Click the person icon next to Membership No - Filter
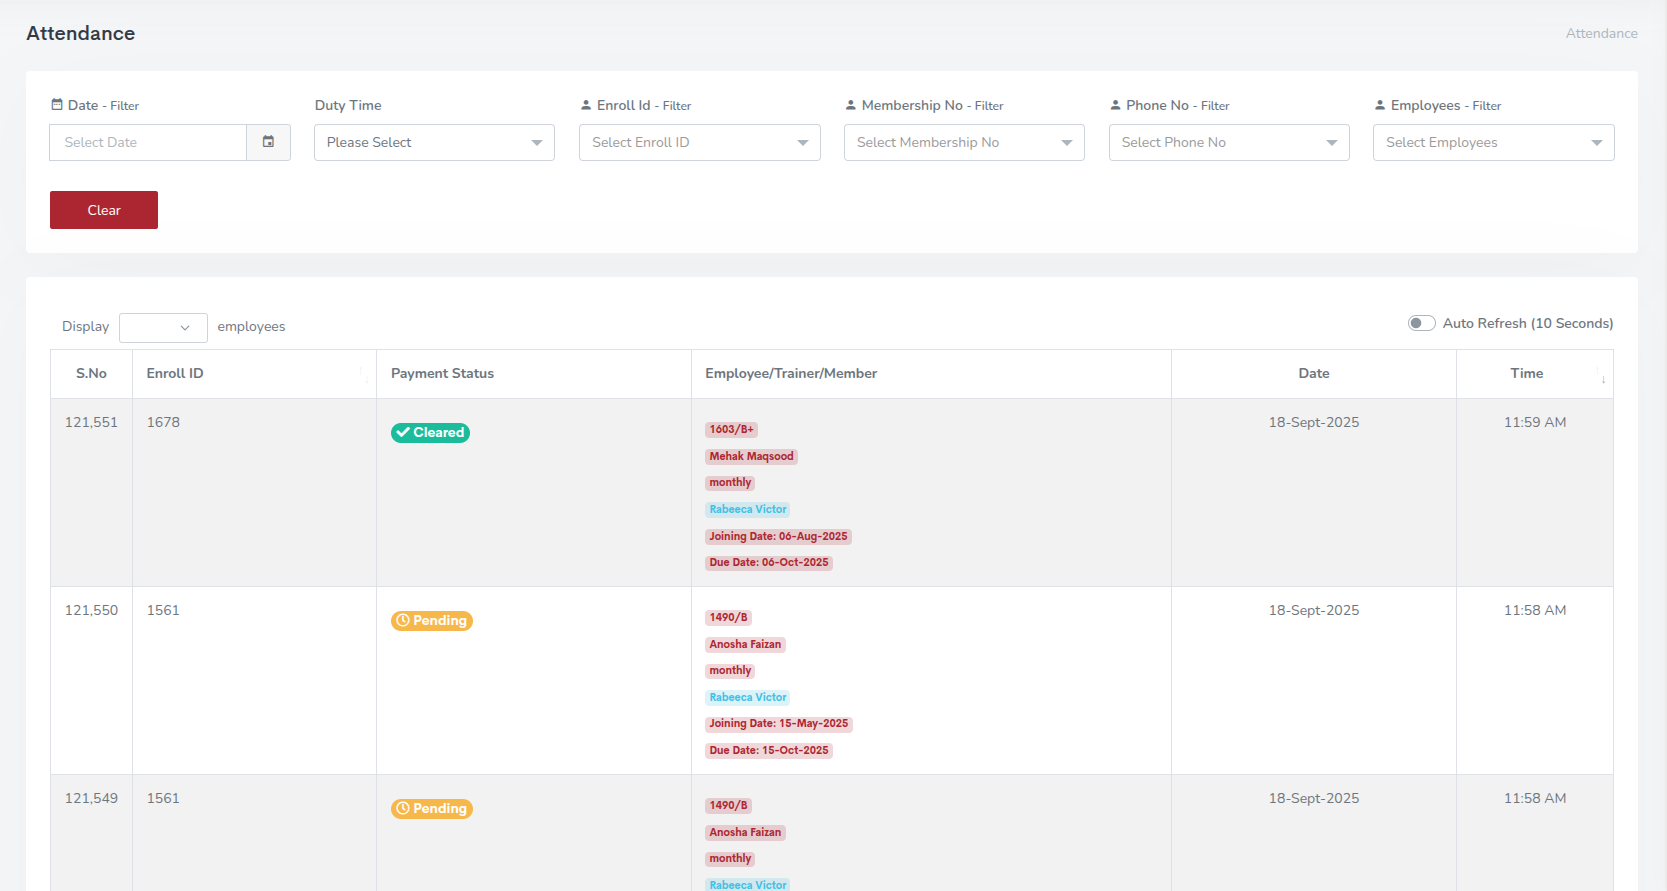Image resolution: width=1667 pixels, height=891 pixels. click(851, 105)
